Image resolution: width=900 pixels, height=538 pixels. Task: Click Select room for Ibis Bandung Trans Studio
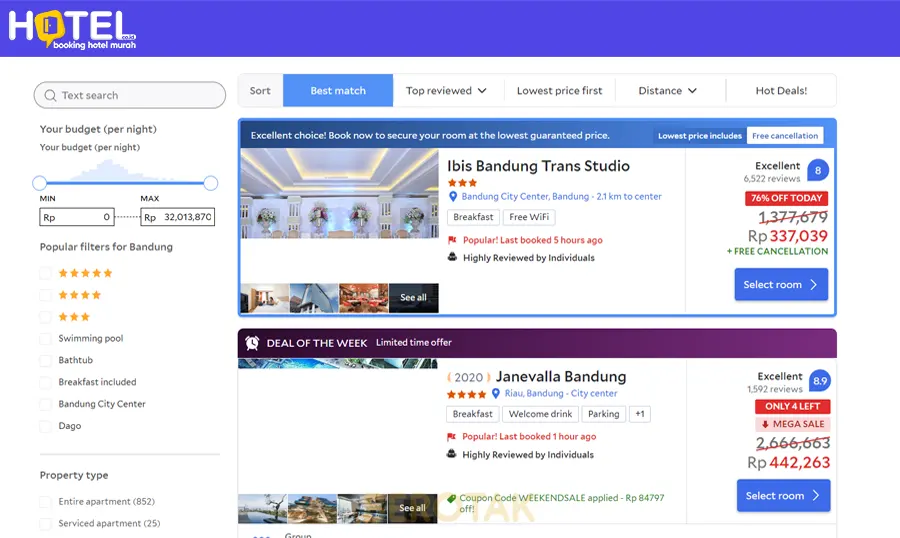(781, 285)
